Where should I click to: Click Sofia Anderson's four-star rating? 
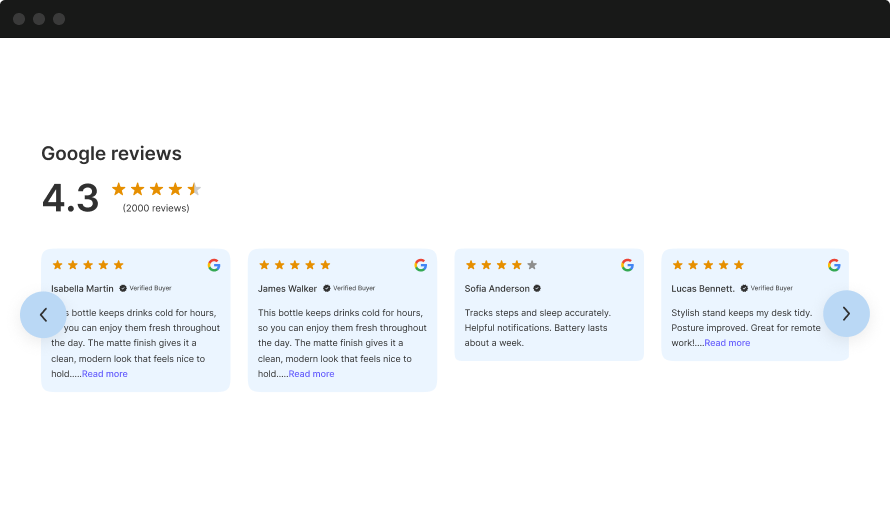pos(501,265)
